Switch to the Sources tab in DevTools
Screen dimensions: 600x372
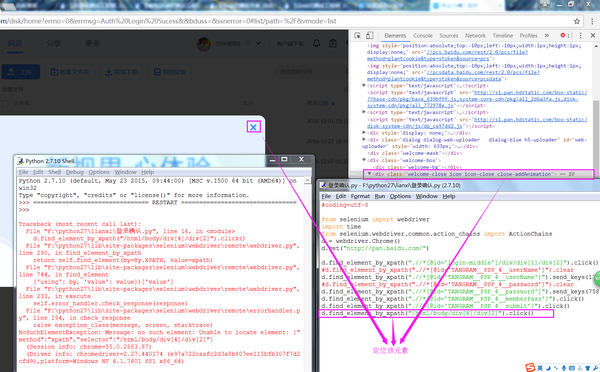tap(448, 35)
